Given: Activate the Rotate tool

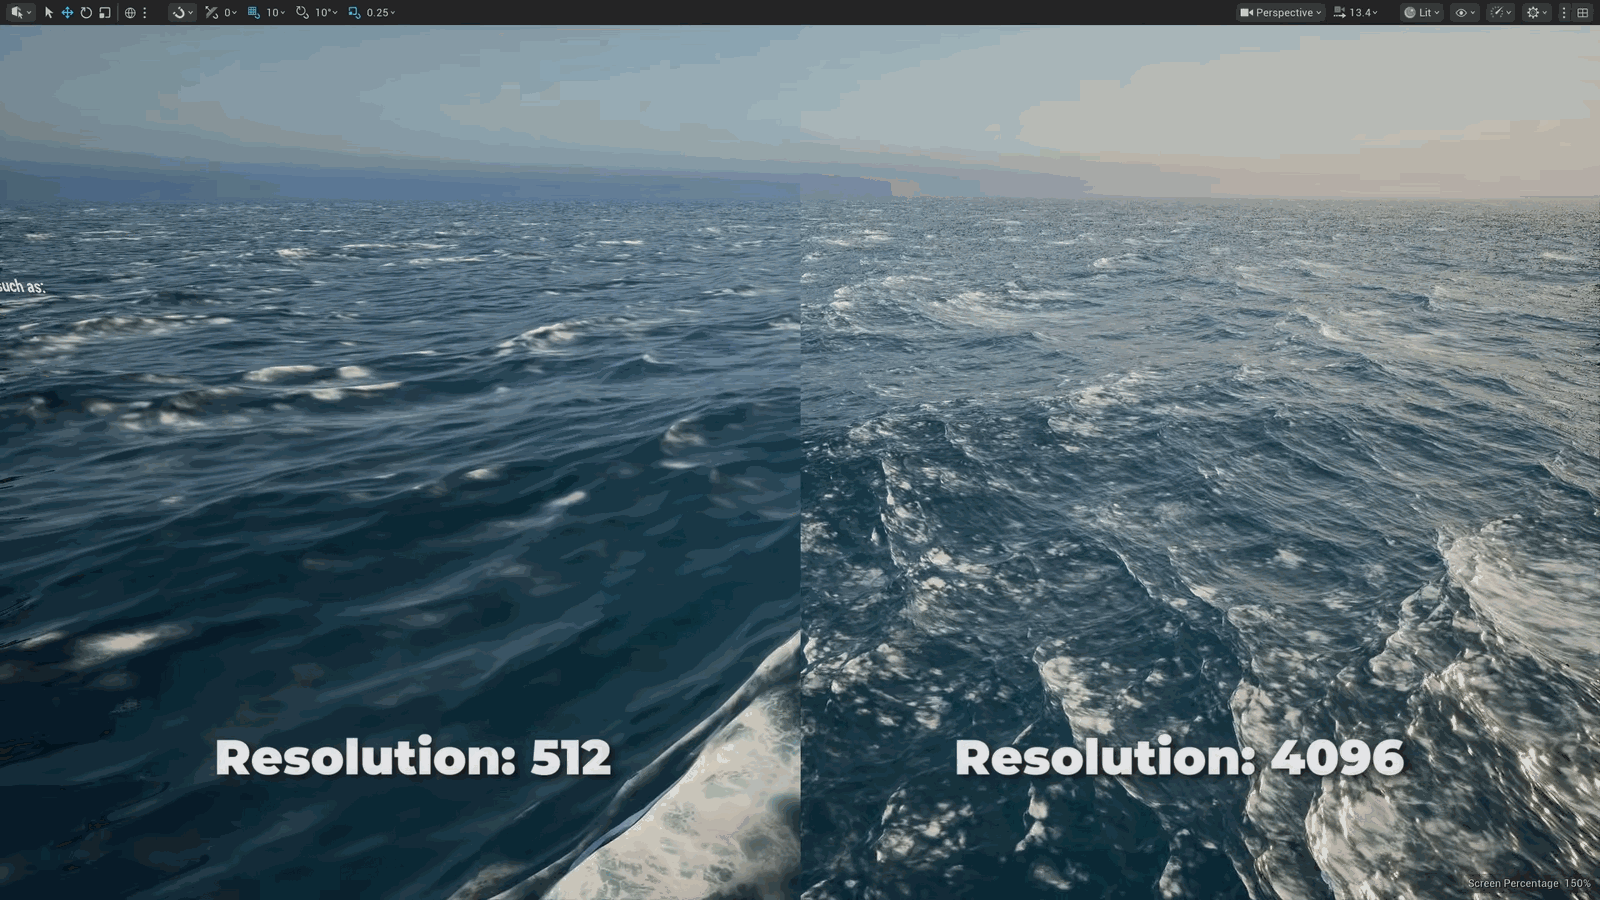Looking at the screenshot, I should pyautogui.click(x=86, y=12).
